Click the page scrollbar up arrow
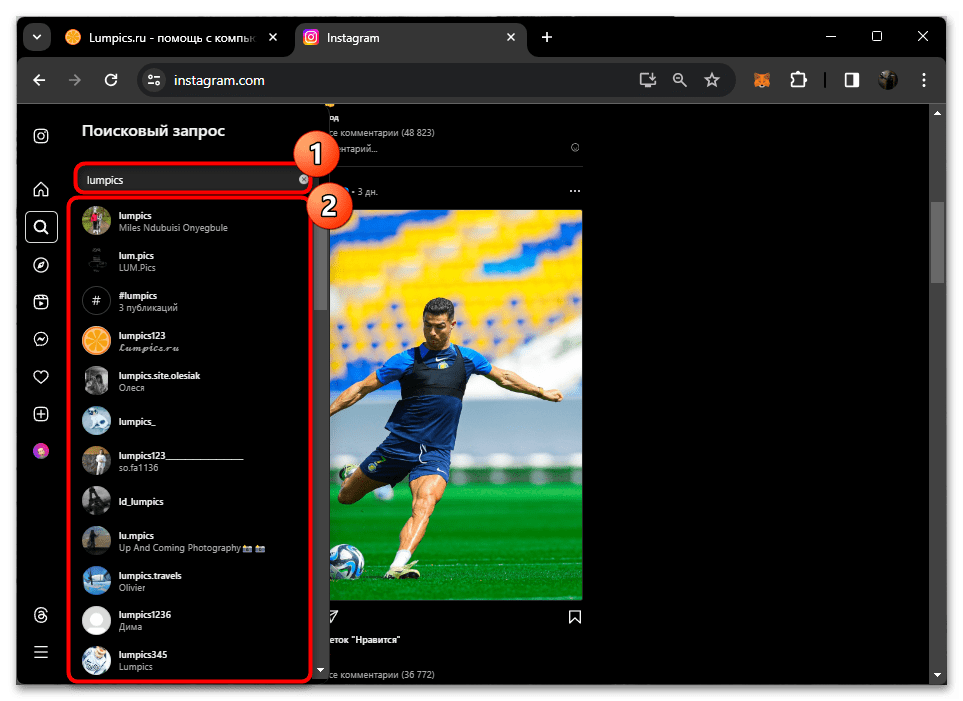Screen dimensions: 963x701 (x=937, y=113)
